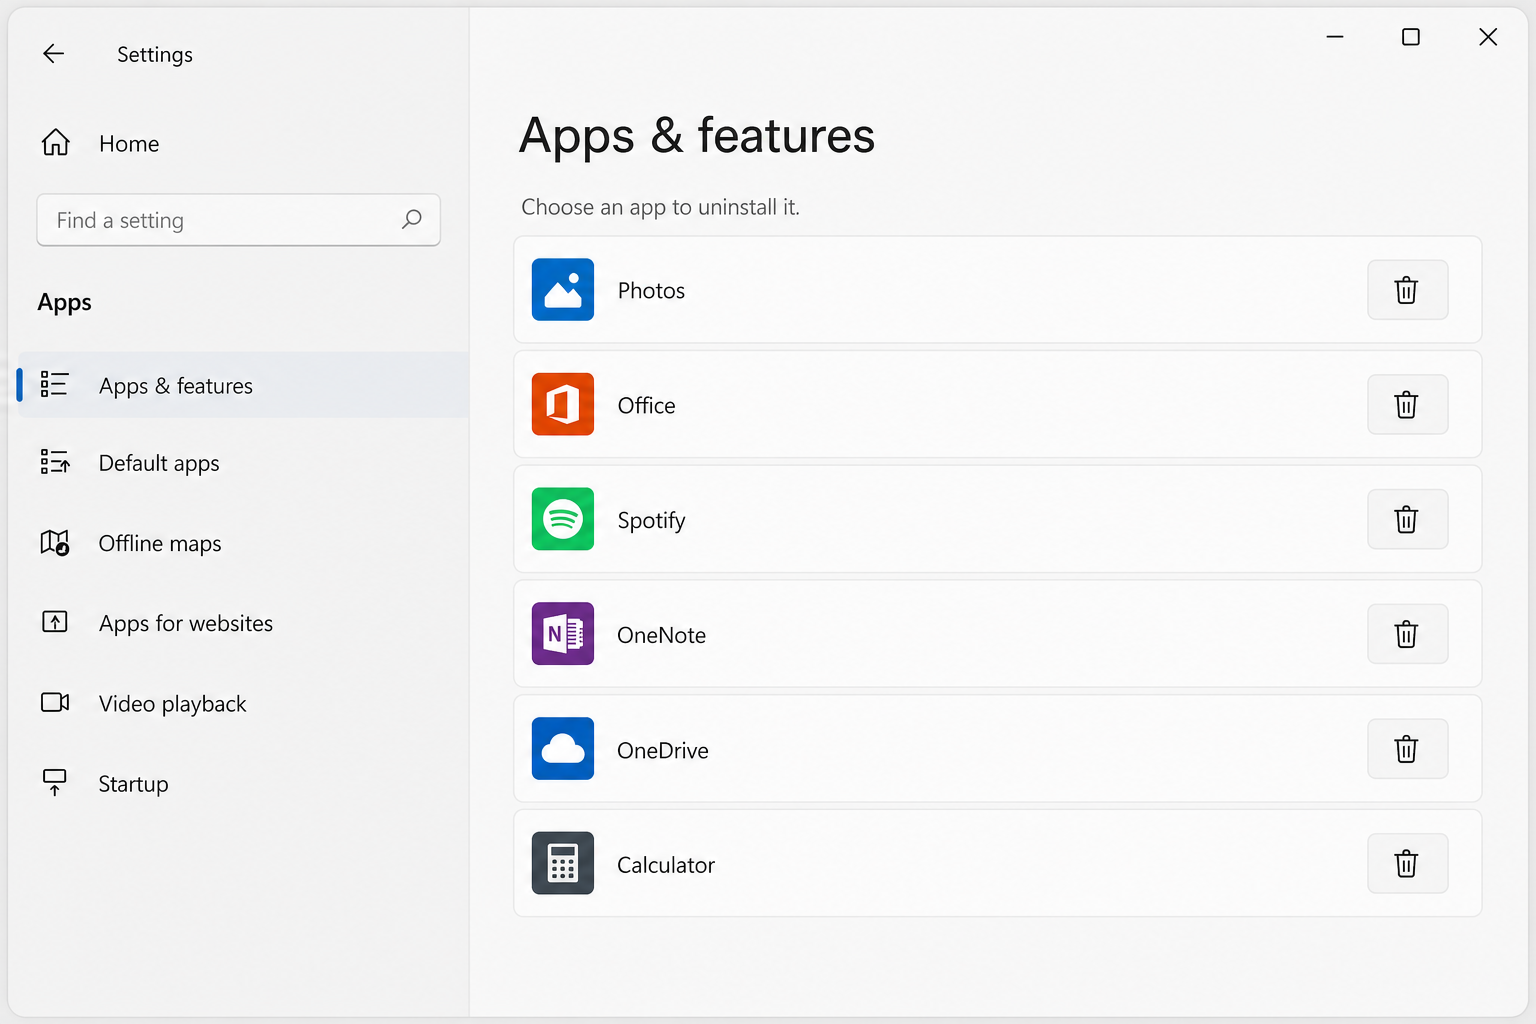The width and height of the screenshot is (1536, 1024).
Task: Go to Offline maps settings
Action: [x=160, y=543]
